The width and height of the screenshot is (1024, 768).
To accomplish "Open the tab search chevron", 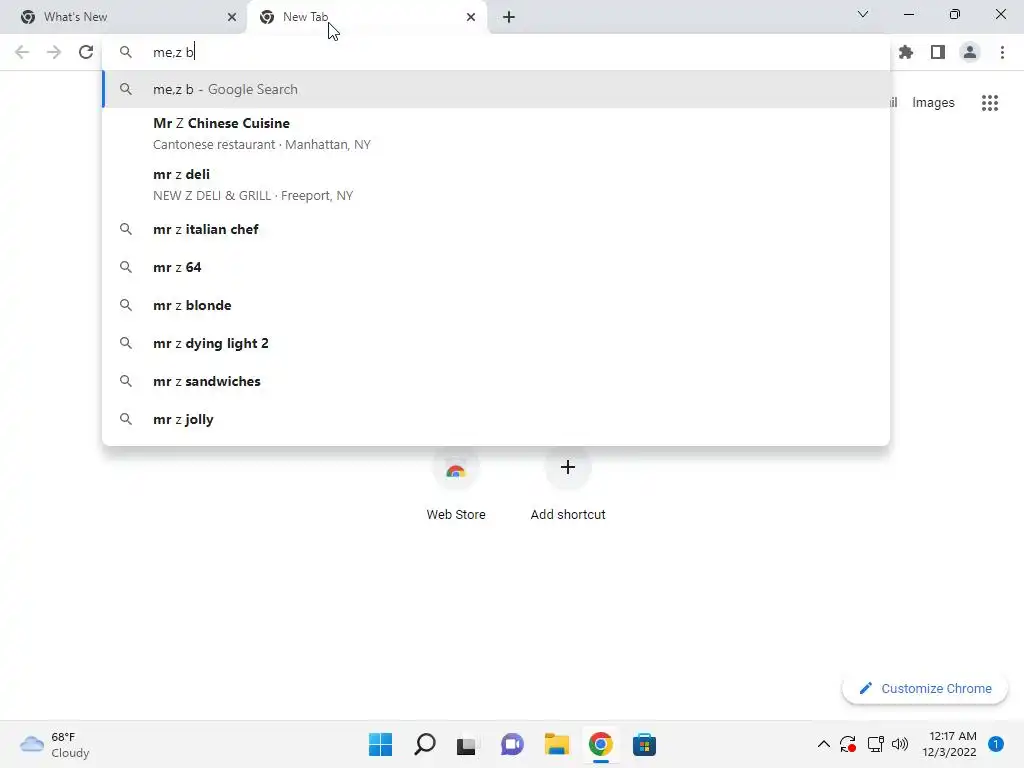I will coord(863,14).
